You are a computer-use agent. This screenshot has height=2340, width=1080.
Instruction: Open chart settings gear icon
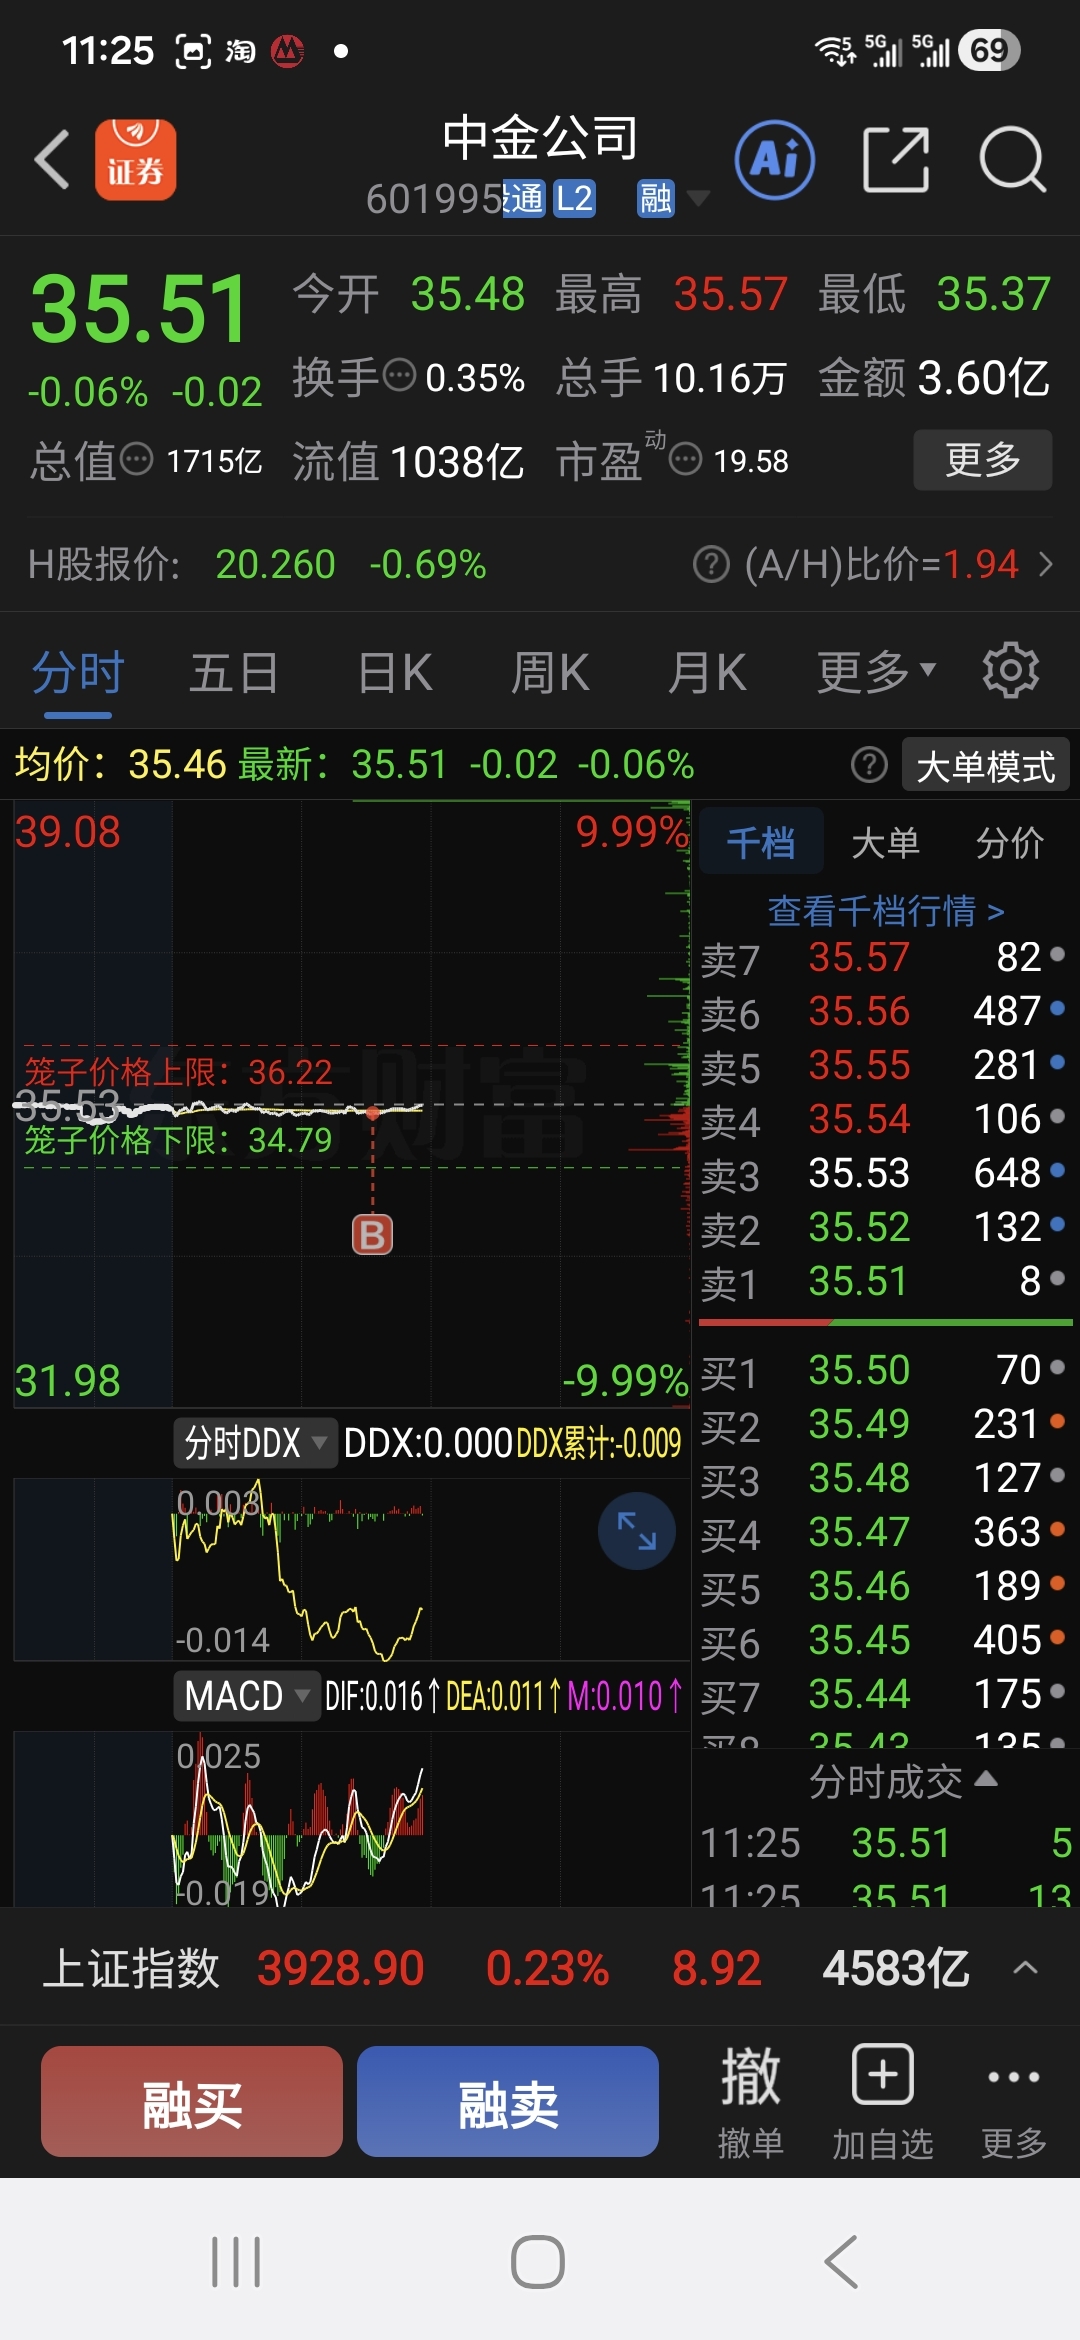(1011, 670)
